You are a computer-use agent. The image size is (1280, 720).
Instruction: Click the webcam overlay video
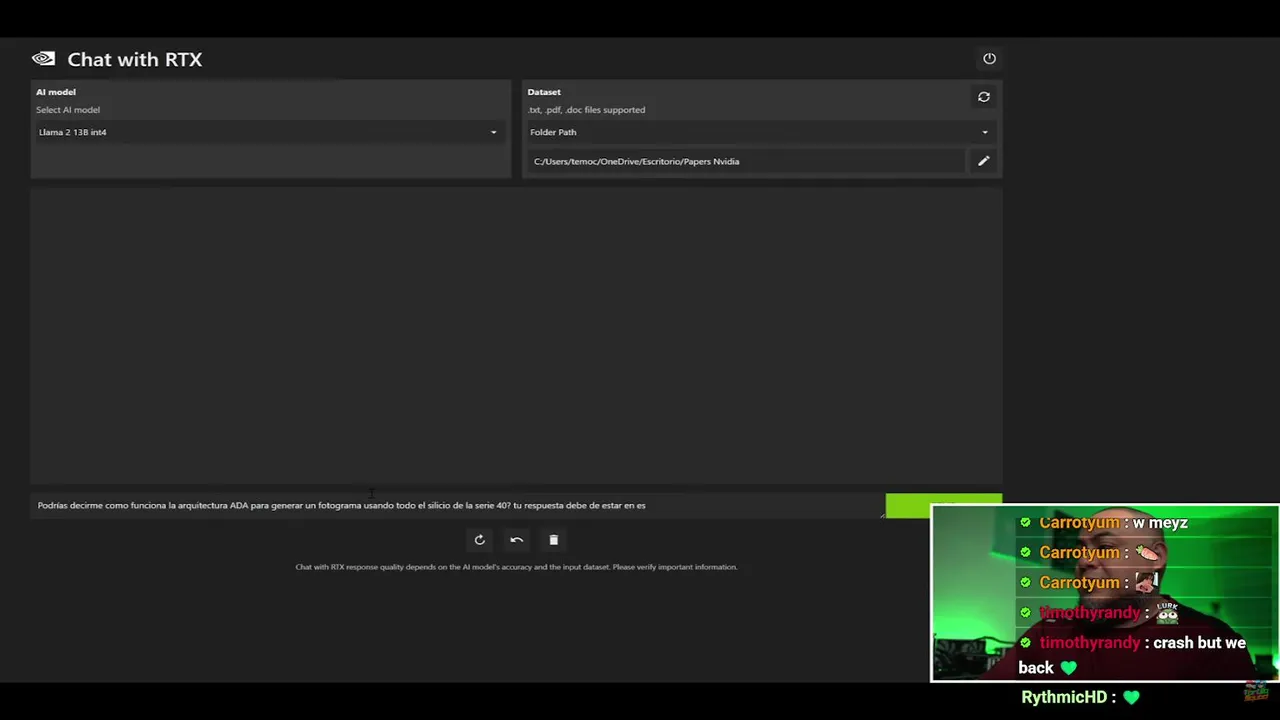[x=1104, y=593]
